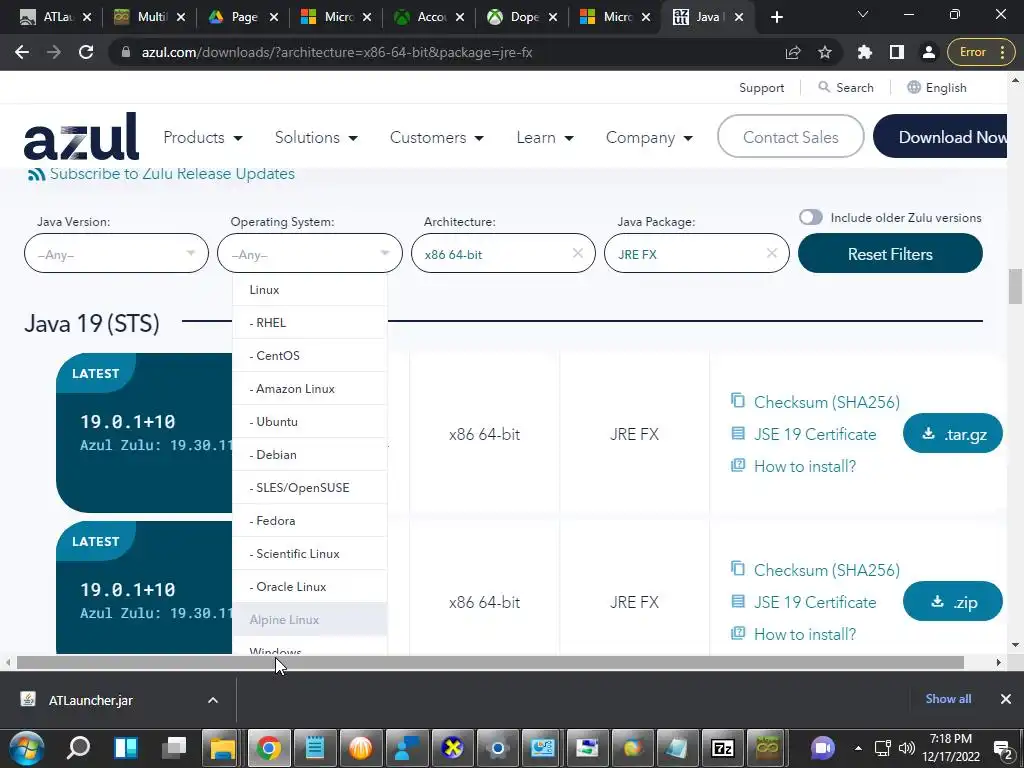Screen dimensions: 1024x768
Task: Open the side panel icon
Action: [897, 52]
